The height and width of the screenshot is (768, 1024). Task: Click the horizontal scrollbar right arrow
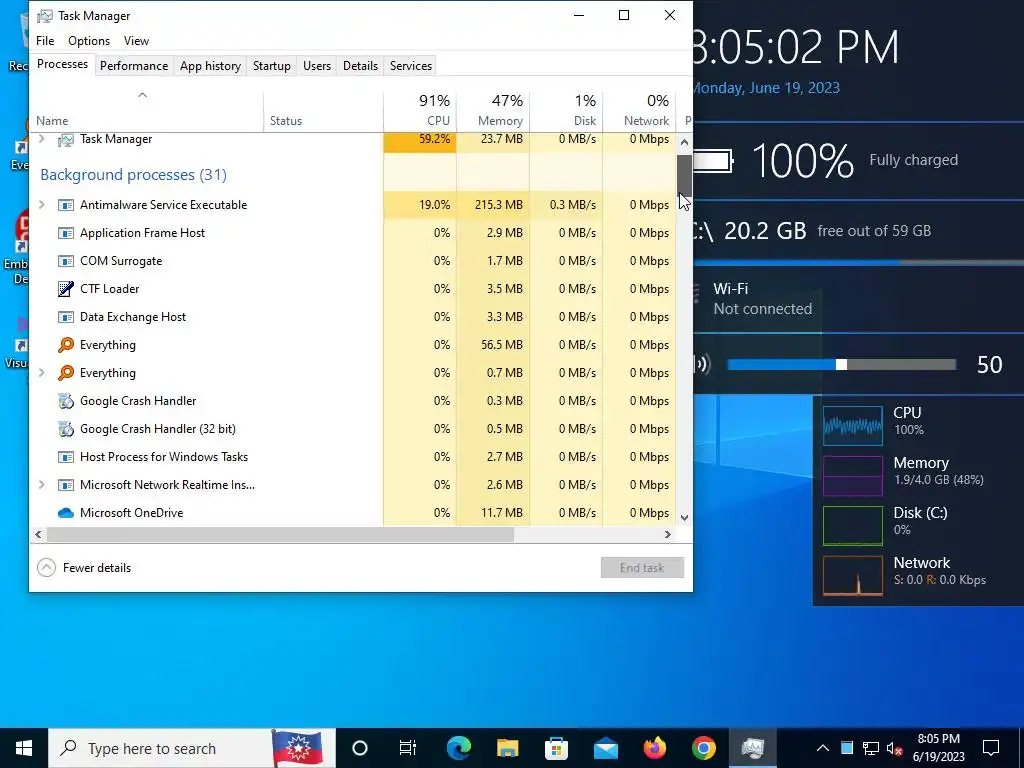click(x=667, y=535)
